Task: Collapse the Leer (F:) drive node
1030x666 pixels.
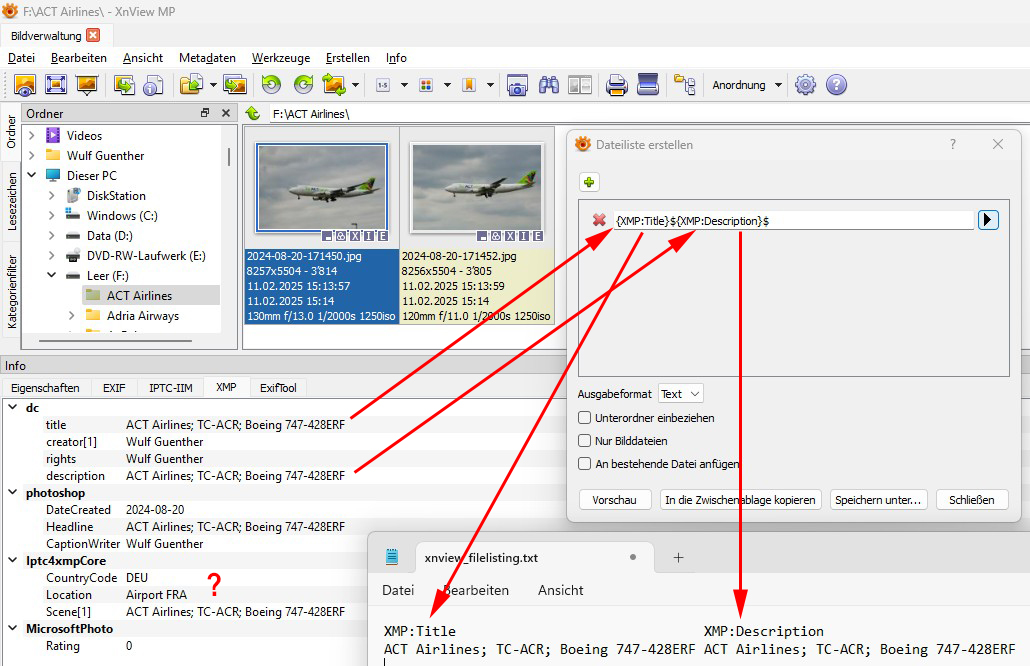Action: click(x=52, y=275)
